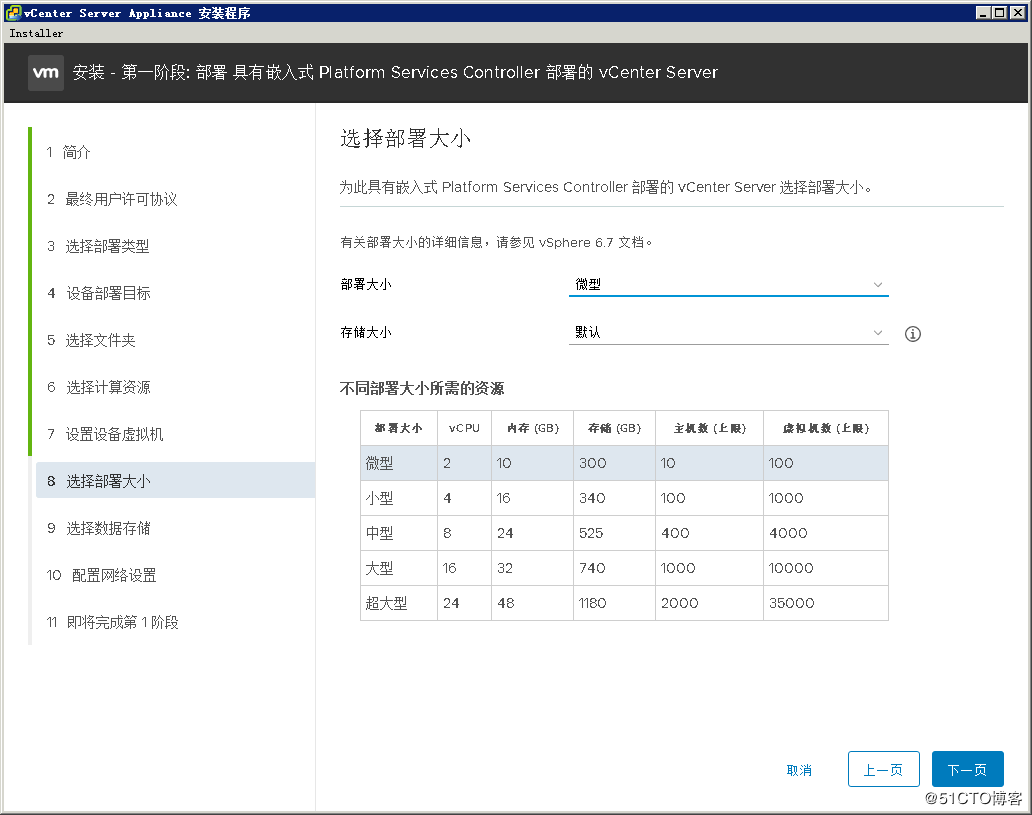Open the Installer menu

click(36, 33)
